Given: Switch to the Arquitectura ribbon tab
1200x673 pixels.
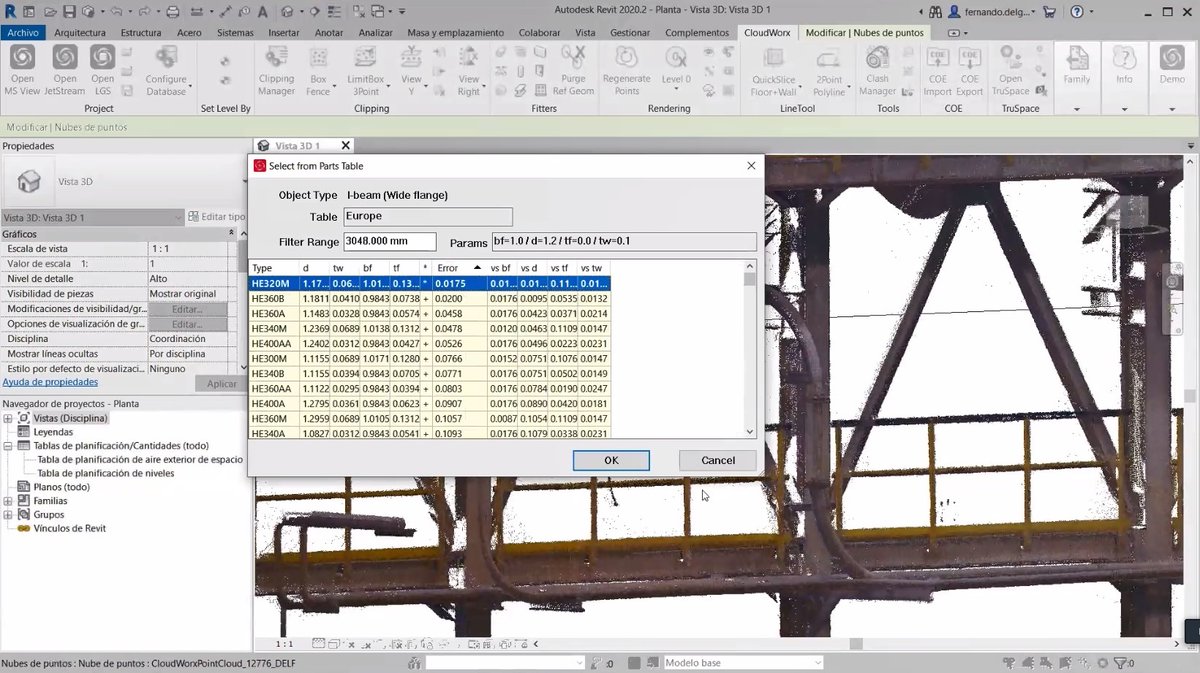Looking at the screenshot, I should 80,32.
